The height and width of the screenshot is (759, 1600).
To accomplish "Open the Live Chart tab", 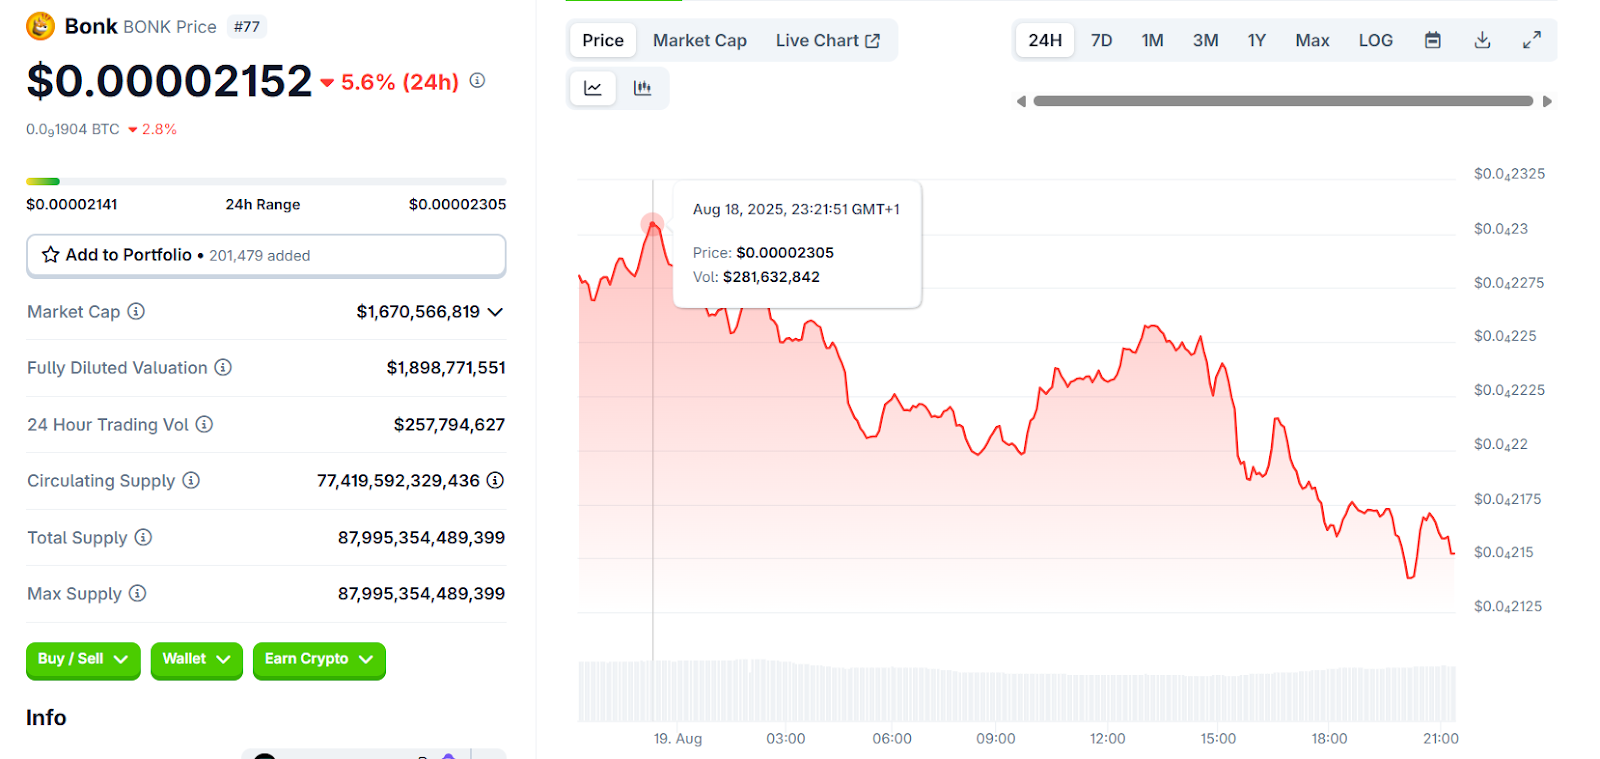I will [x=827, y=40].
